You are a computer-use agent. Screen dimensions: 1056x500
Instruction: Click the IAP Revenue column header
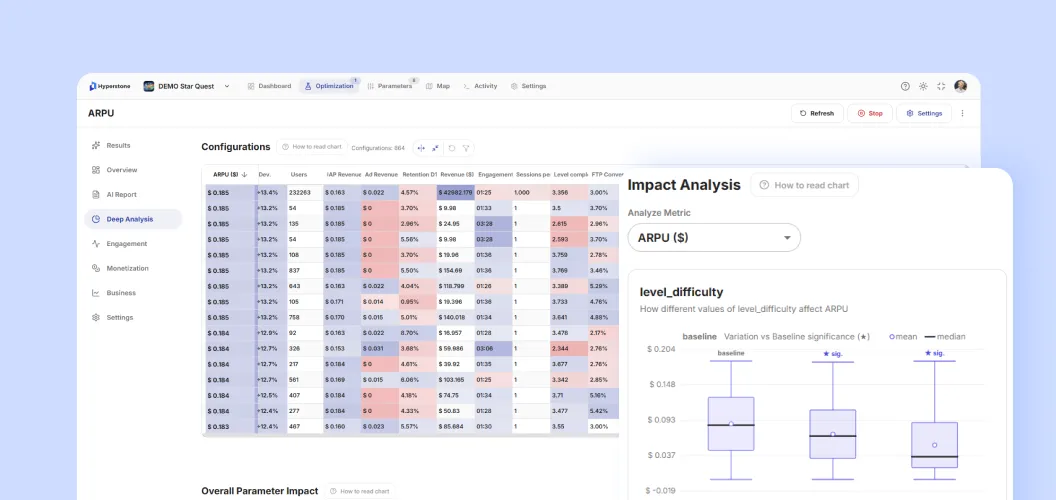pyautogui.click(x=343, y=175)
